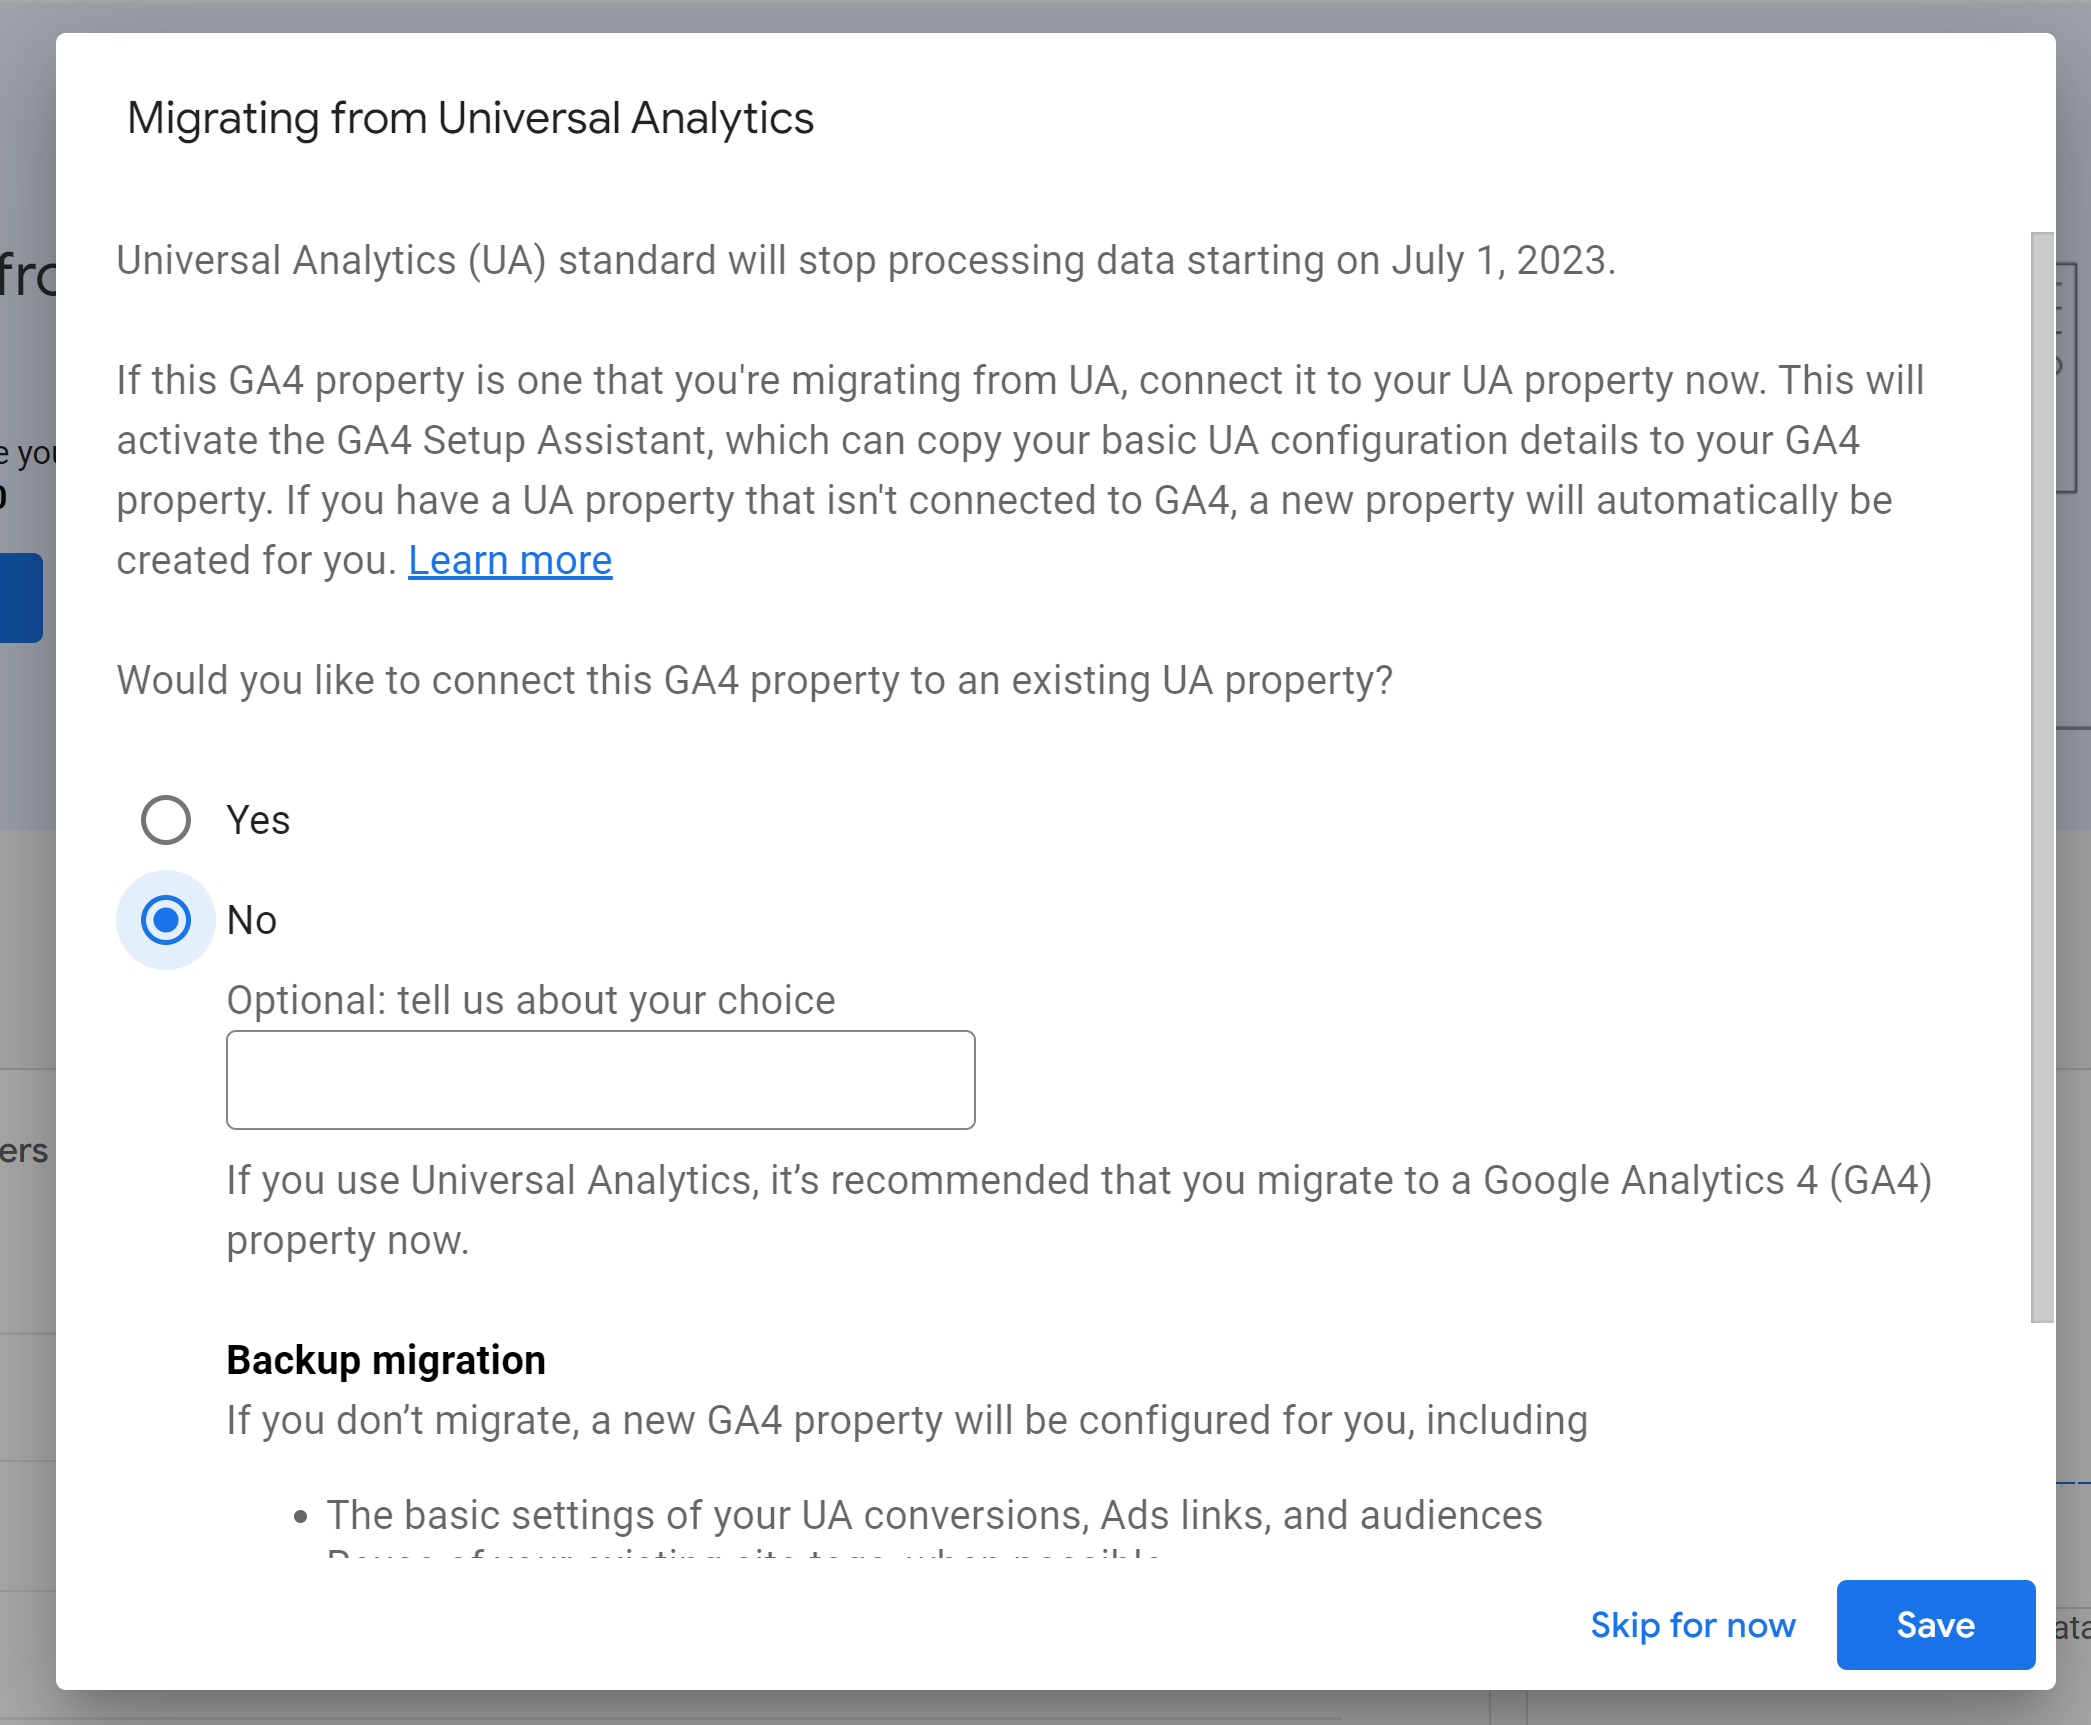Image resolution: width=2091 pixels, height=1725 pixels.
Task: Click the Backup migration heading
Action: 386,1359
